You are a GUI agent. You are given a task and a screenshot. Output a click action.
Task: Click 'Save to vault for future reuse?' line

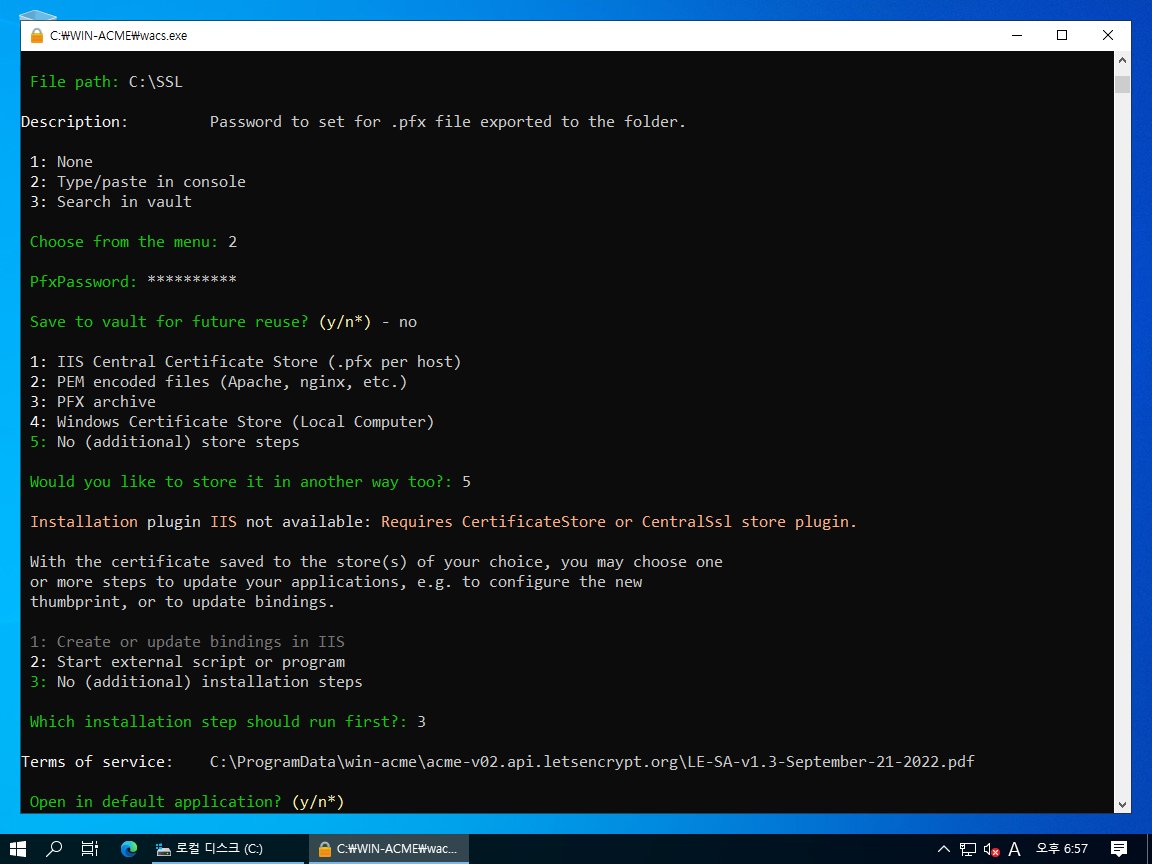(223, 322)
